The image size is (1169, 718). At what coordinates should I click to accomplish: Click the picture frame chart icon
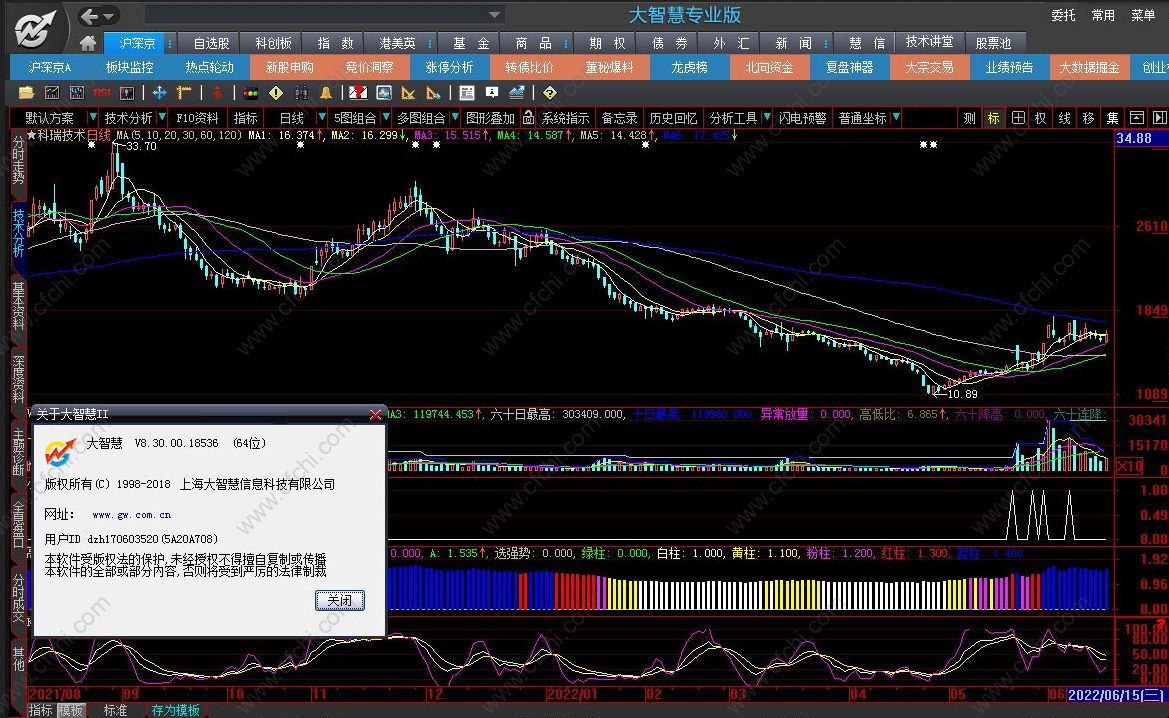tap(384, 92)
